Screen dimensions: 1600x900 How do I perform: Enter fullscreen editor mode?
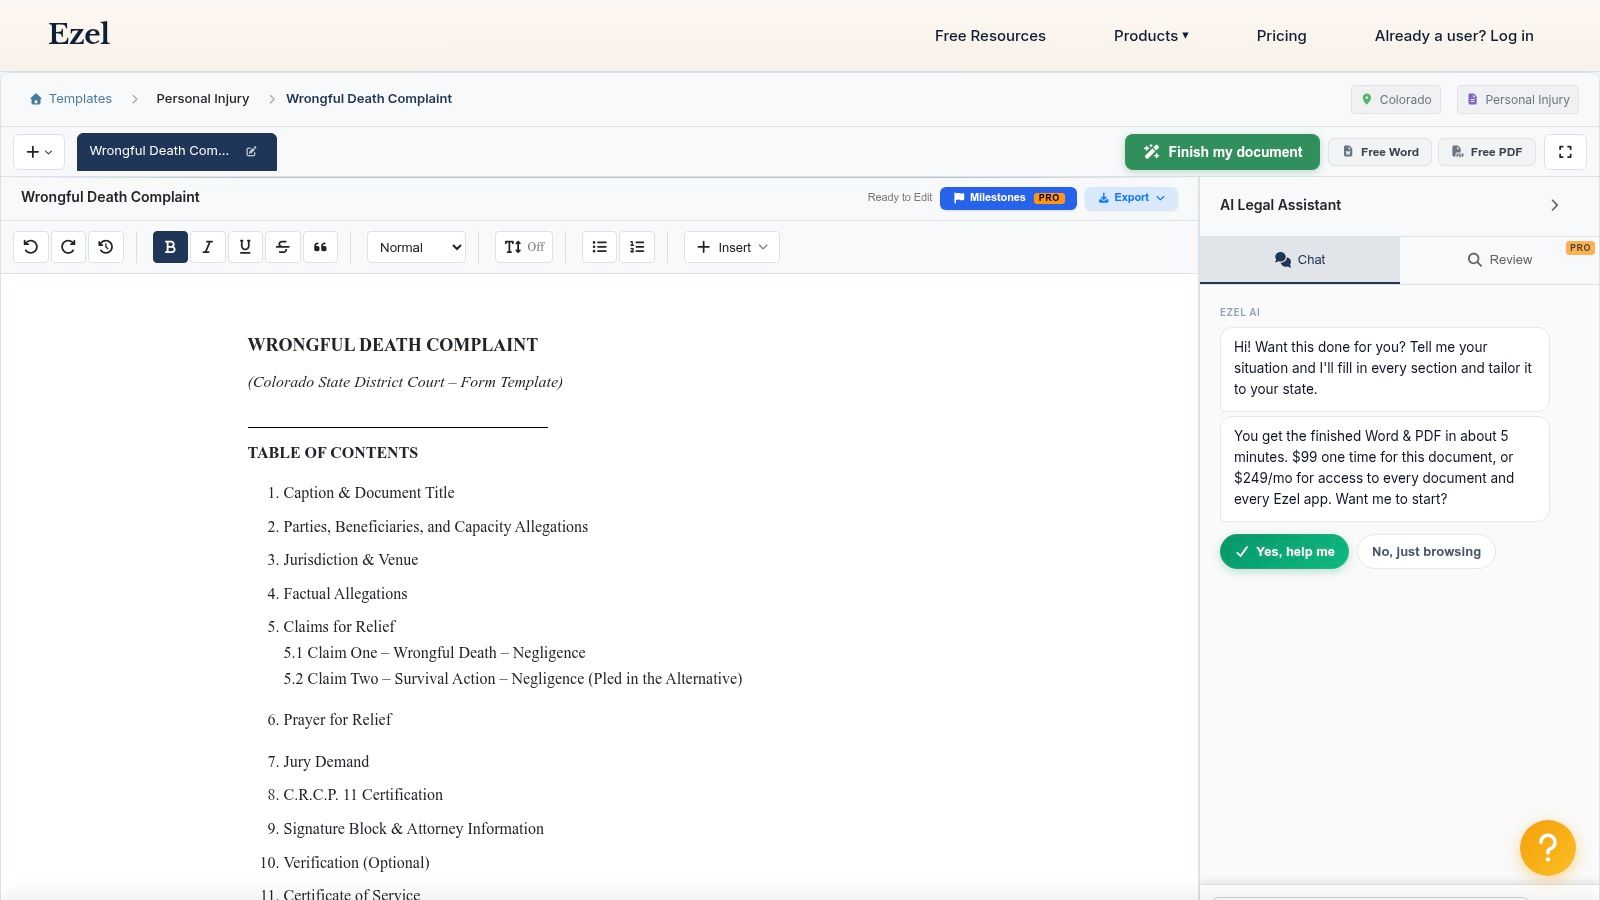(1566, 152)
